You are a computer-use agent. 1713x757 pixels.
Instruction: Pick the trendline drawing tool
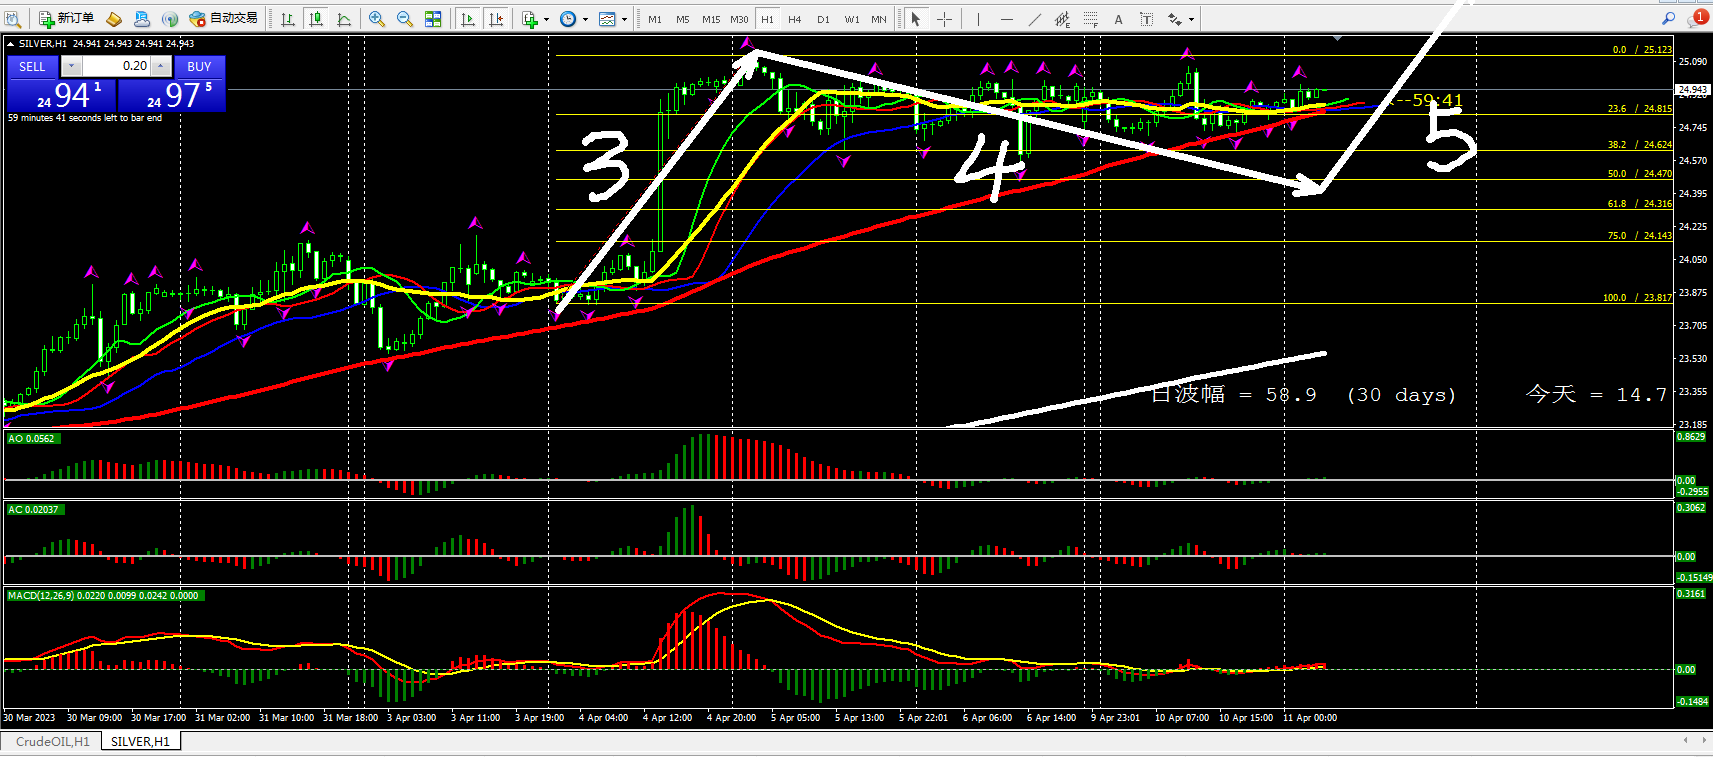1034,19
